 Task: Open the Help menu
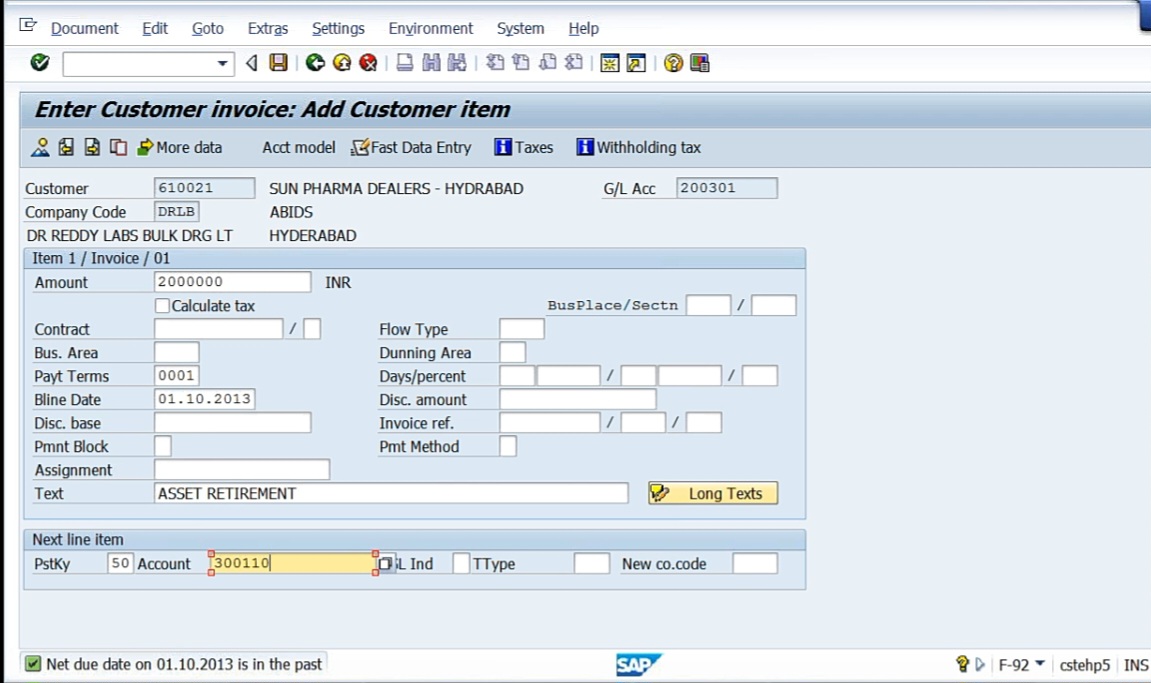(584, 29)
